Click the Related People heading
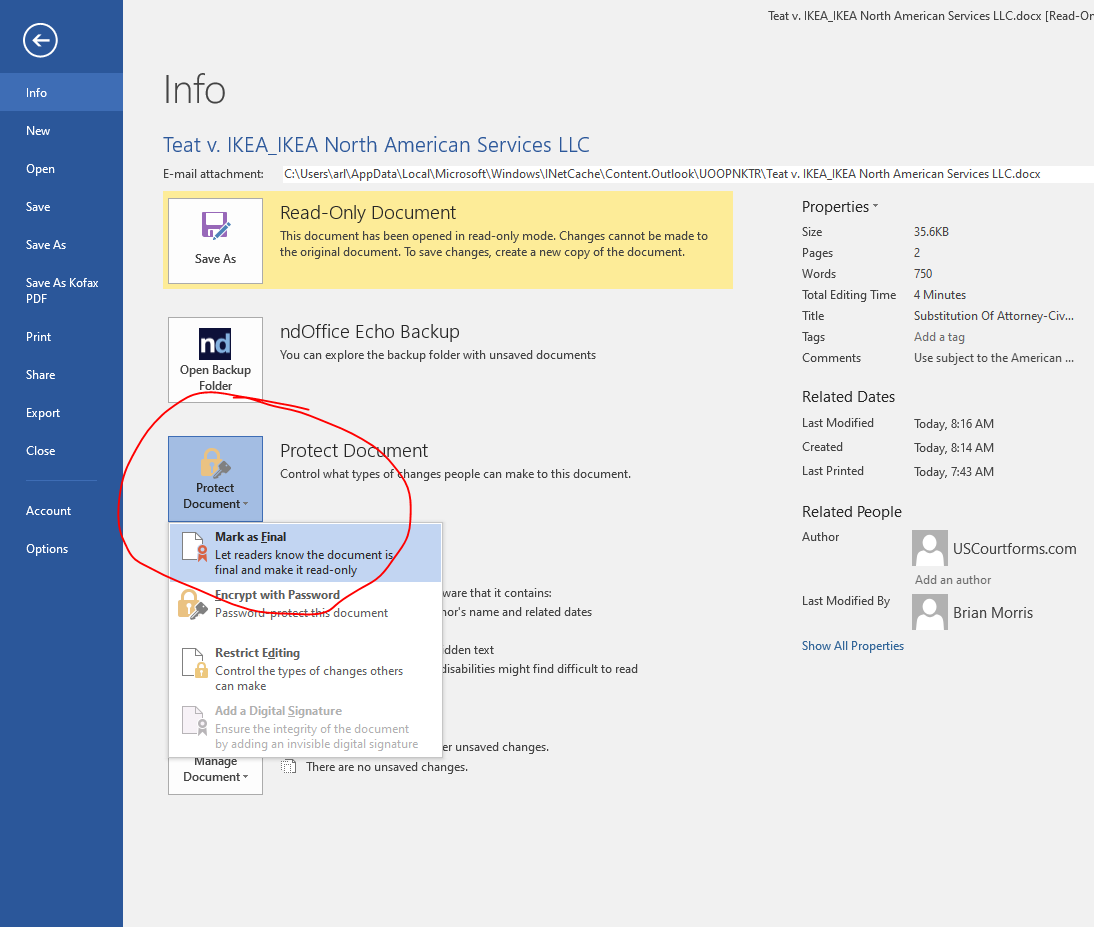 pos(852,512)
